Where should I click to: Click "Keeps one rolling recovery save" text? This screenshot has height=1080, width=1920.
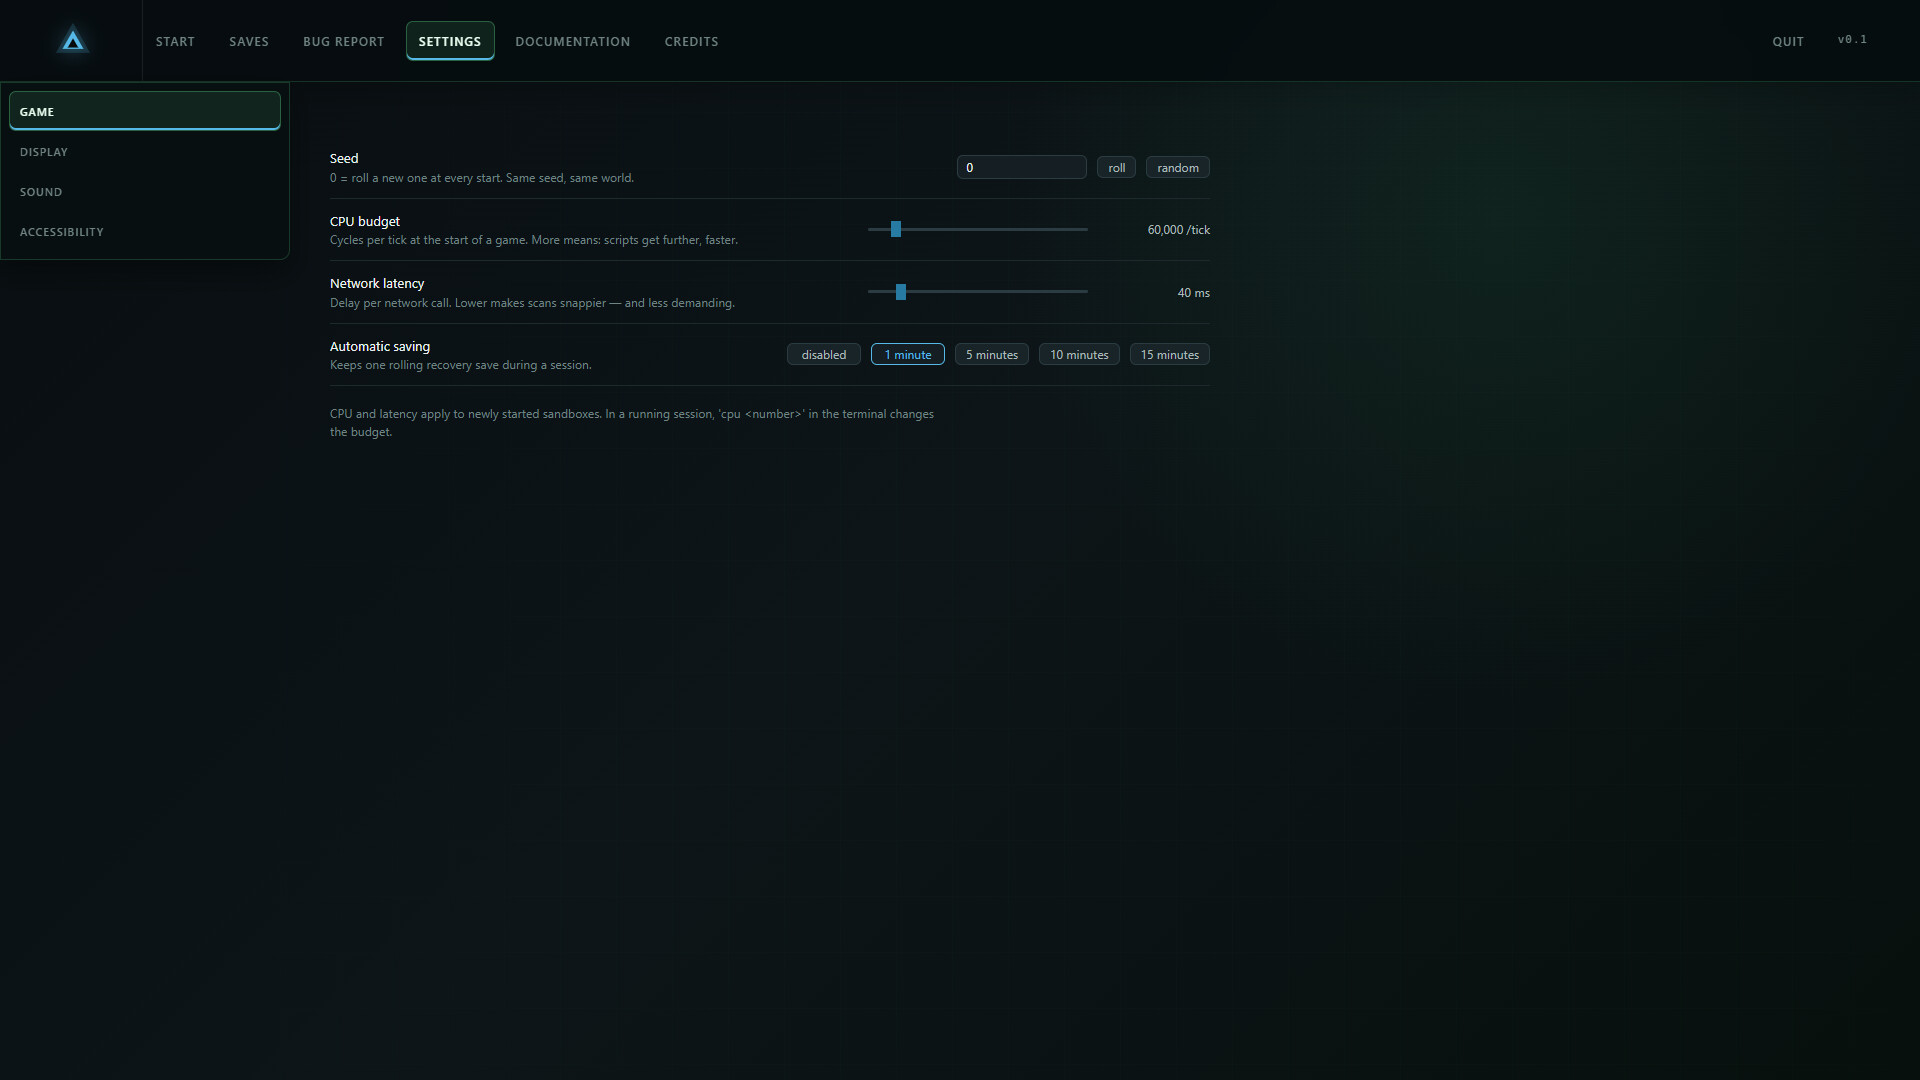[461, 365]
